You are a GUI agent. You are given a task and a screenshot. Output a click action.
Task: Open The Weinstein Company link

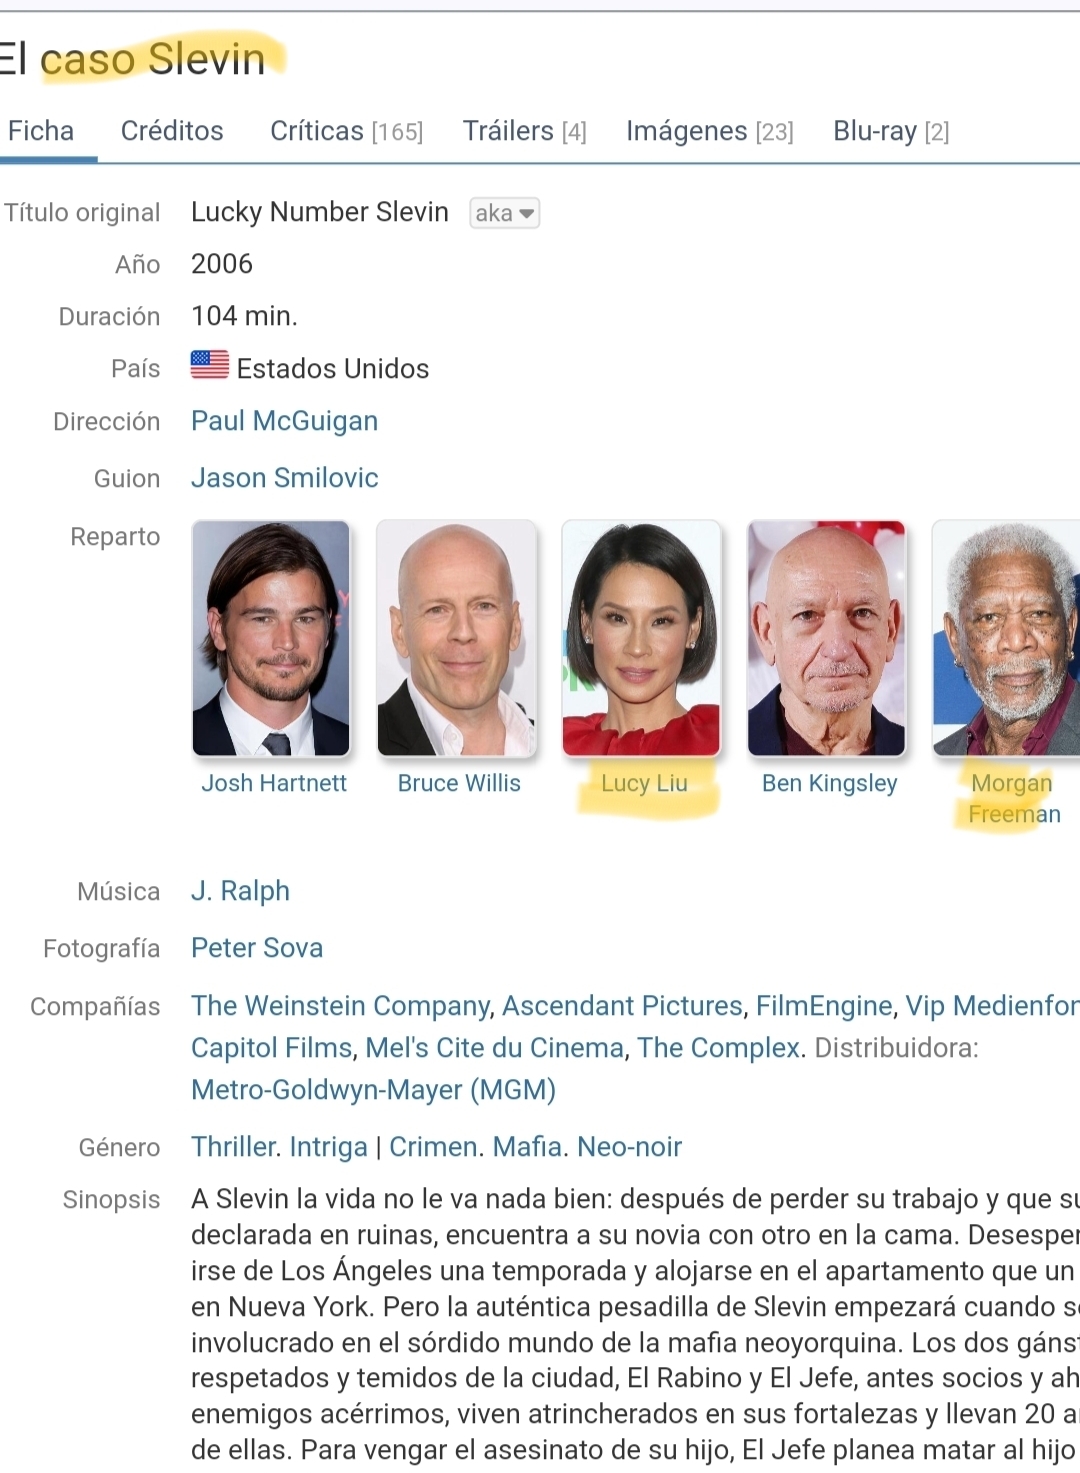click(340, 1006)
